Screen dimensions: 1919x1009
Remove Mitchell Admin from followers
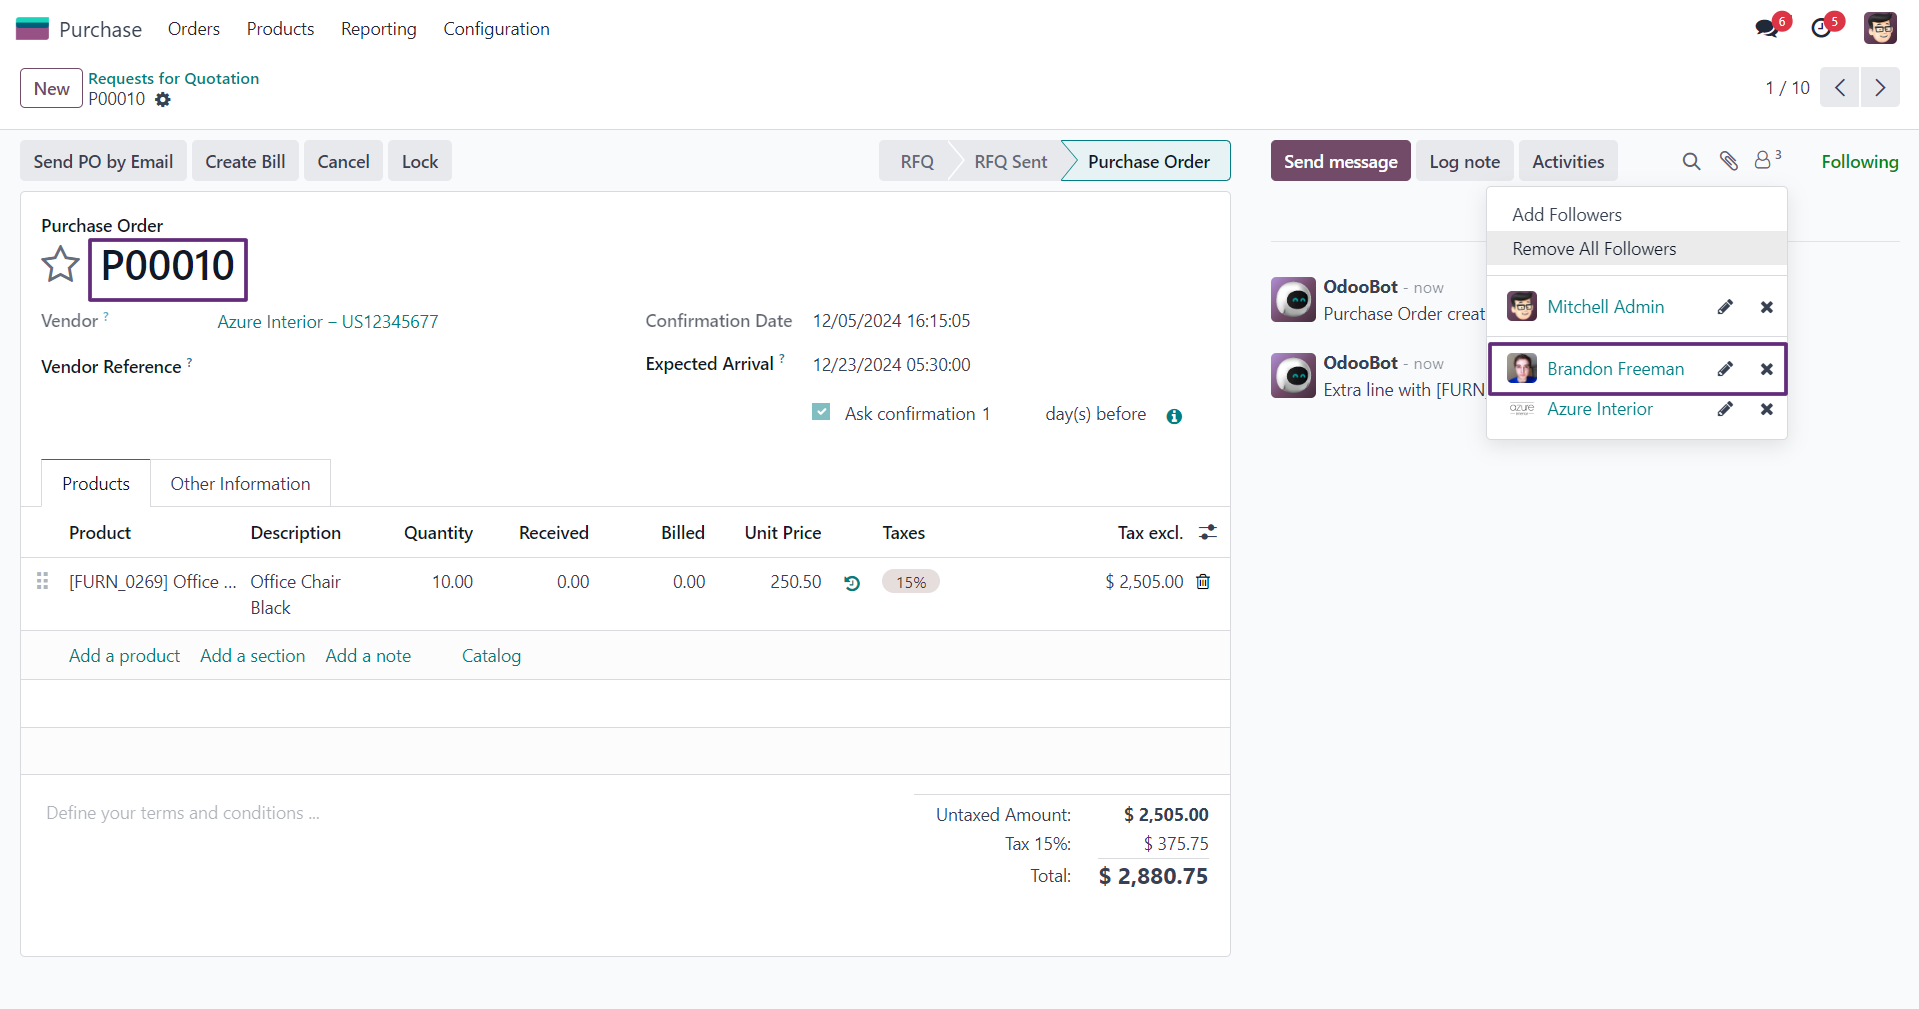1767,307
